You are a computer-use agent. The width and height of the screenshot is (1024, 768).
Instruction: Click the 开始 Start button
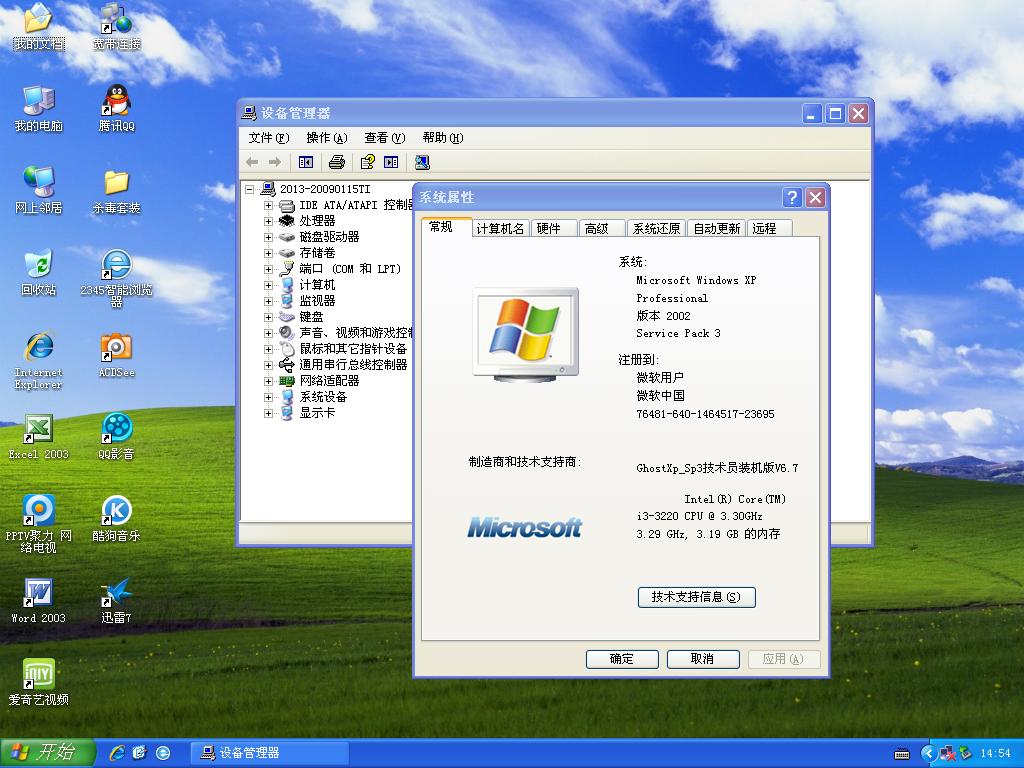48,753
